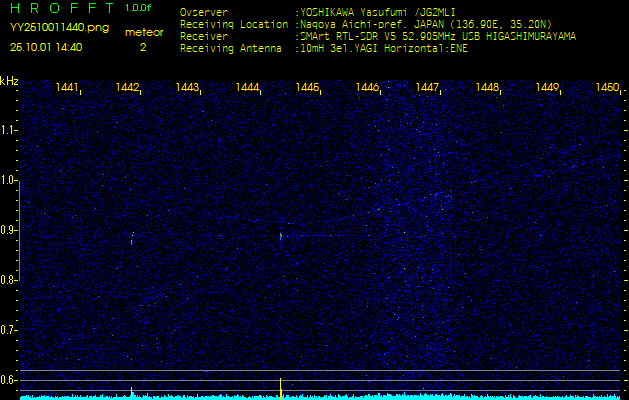The width and height of the screenshot is (629, 400).
Task: Select the 1442 time tick label
Action: (x=128, y=88)
